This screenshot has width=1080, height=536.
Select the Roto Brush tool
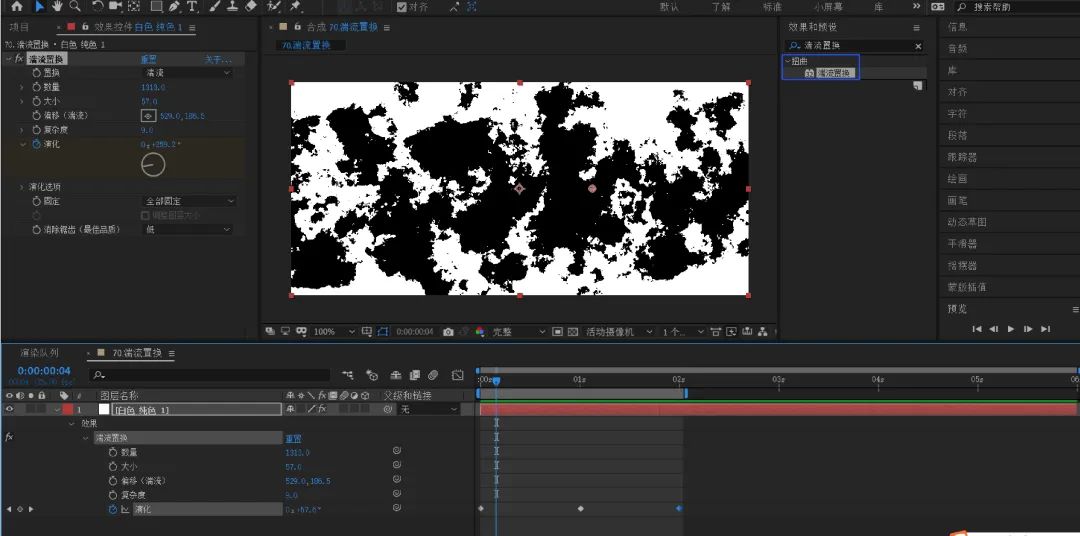[x=274, y=6]
